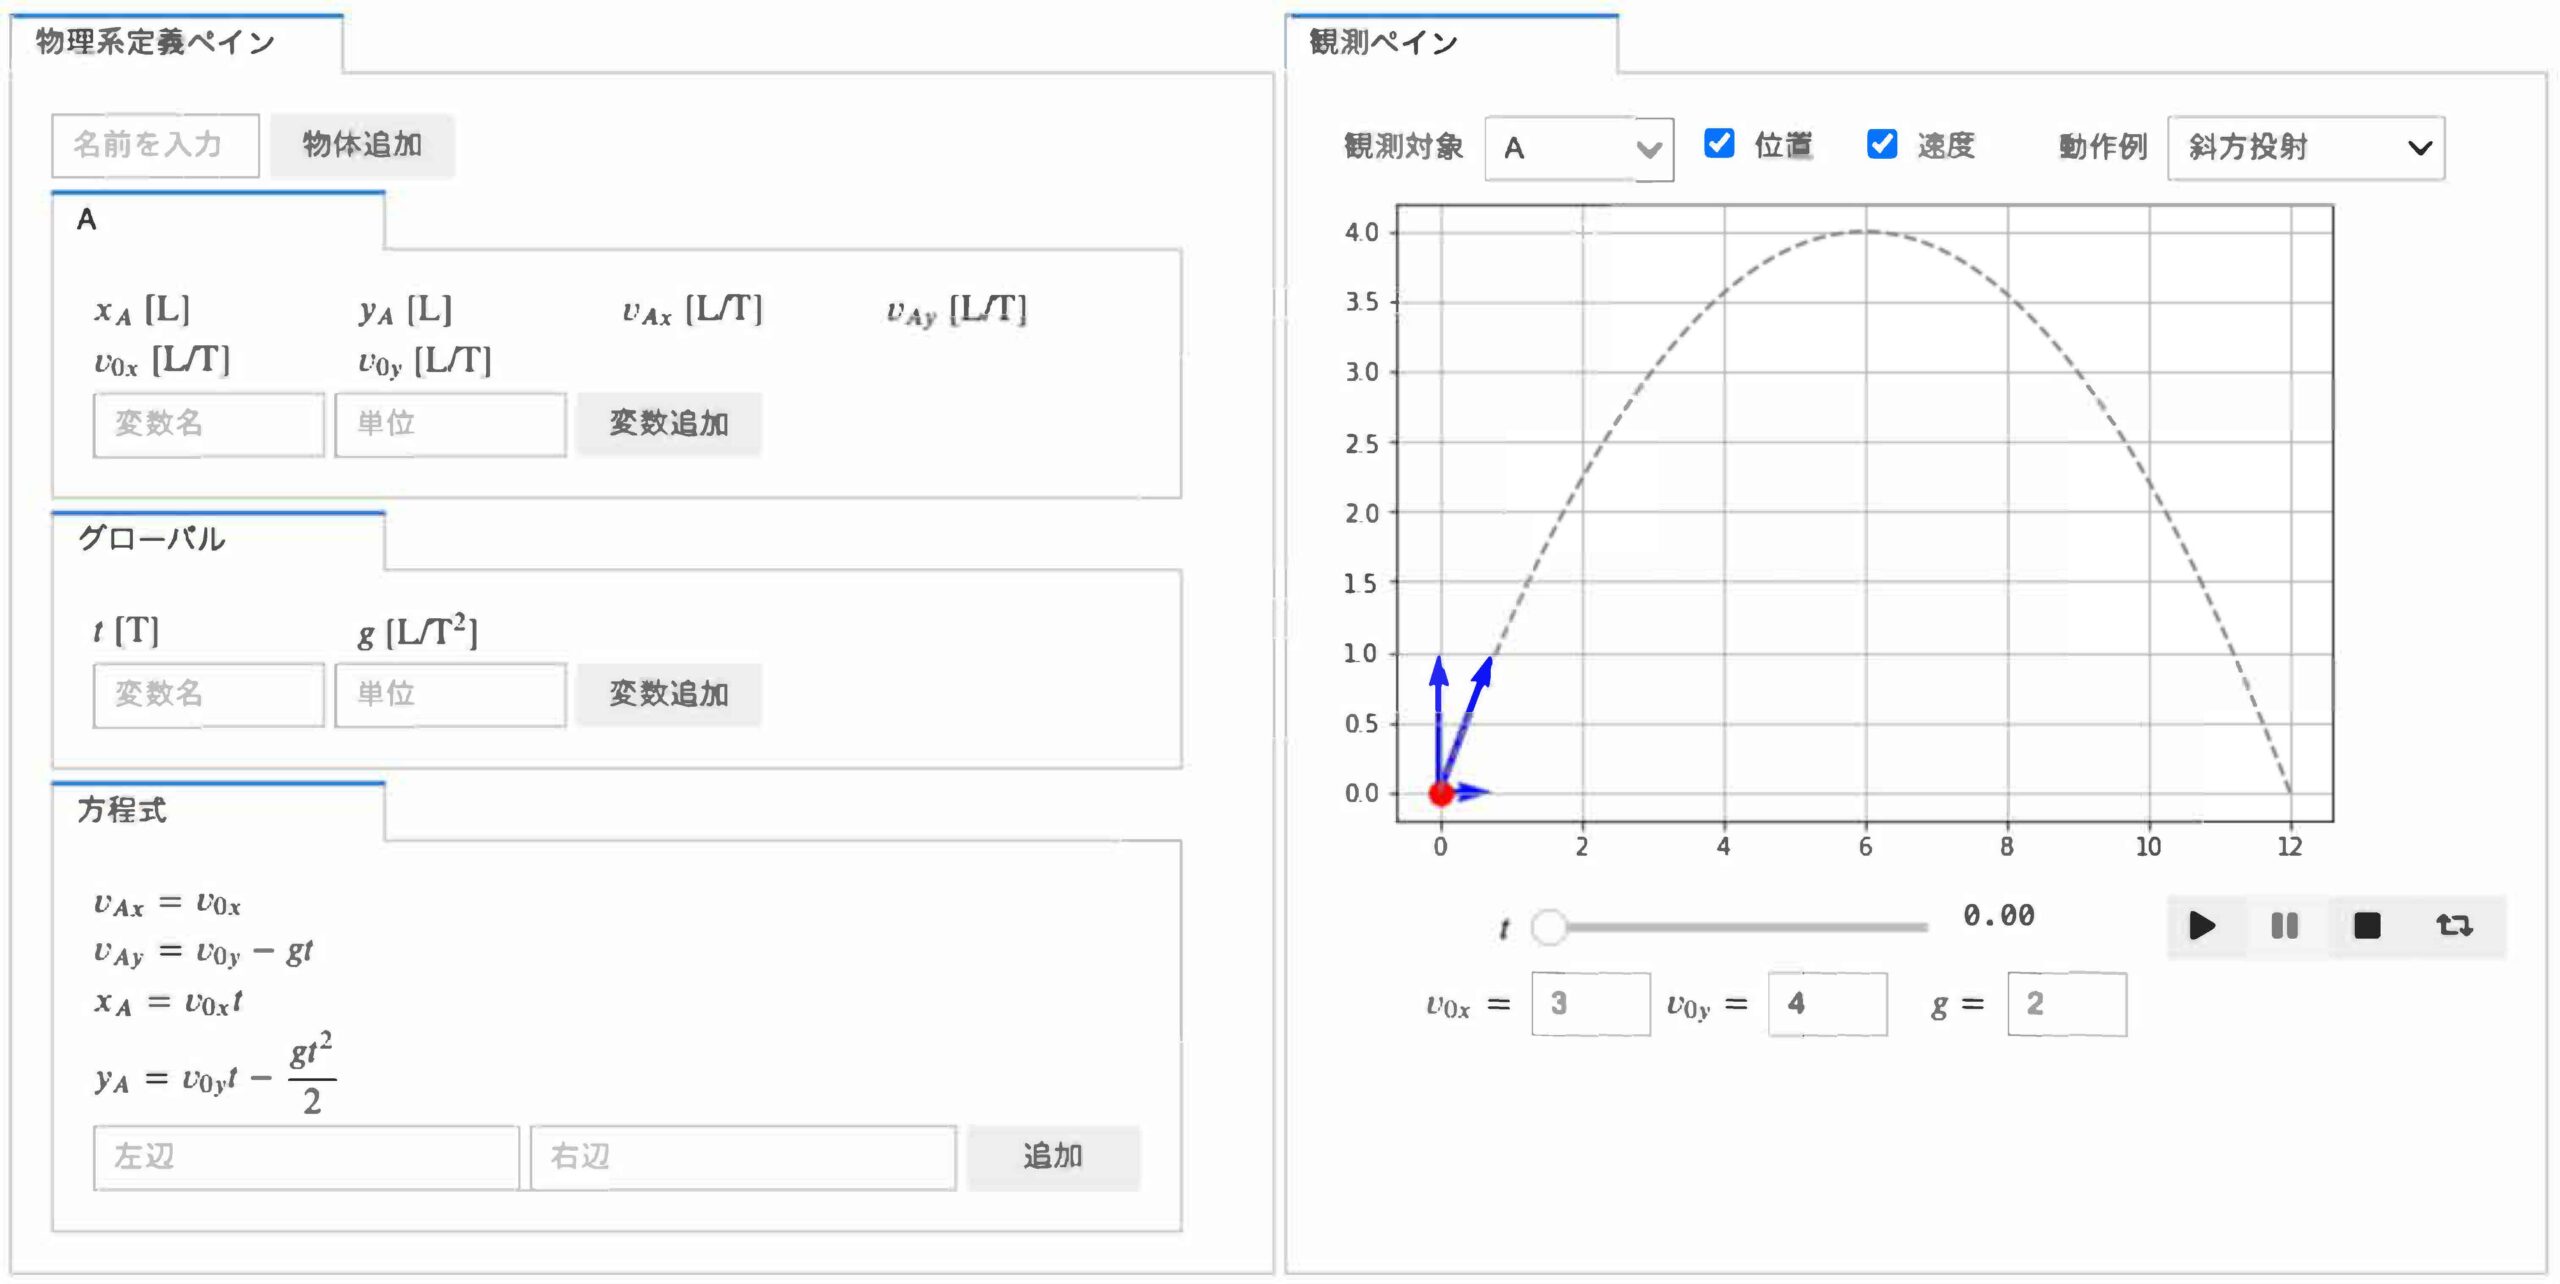Select the 観測ペイン tab
This screenshot has height=1284, width=2560.
[x=1451, y=43]
